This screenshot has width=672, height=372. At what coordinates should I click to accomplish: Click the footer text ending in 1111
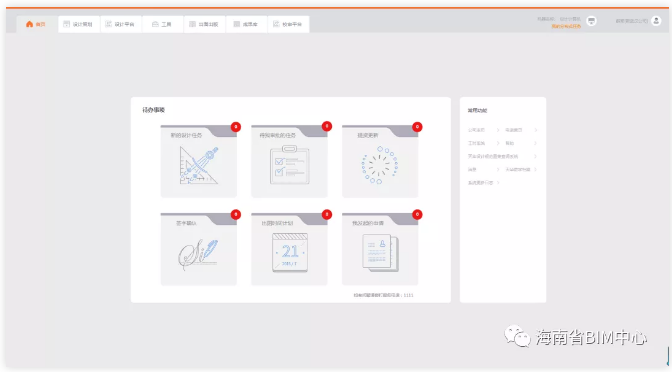point(384,295)
